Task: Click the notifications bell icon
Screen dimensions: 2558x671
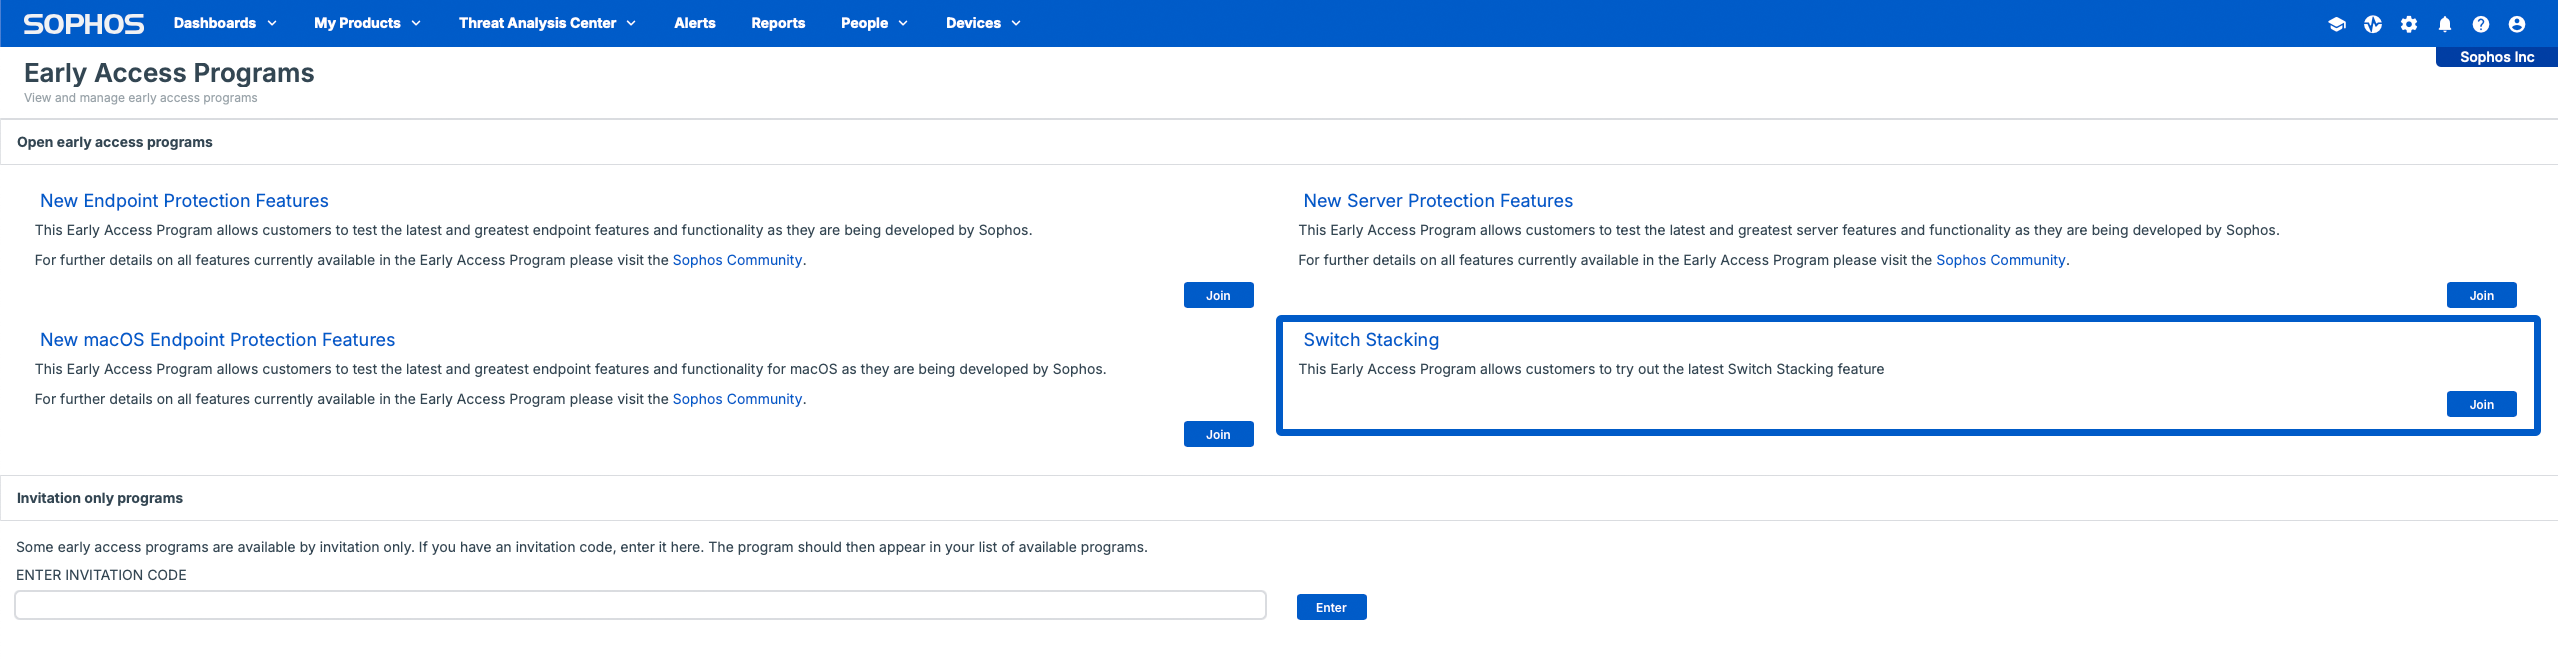Action: pyautogui.click(x=2445, y=24)
